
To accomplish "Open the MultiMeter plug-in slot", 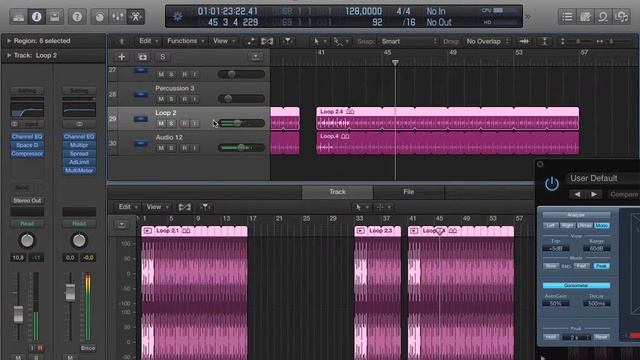I will [x=79, y=171].
